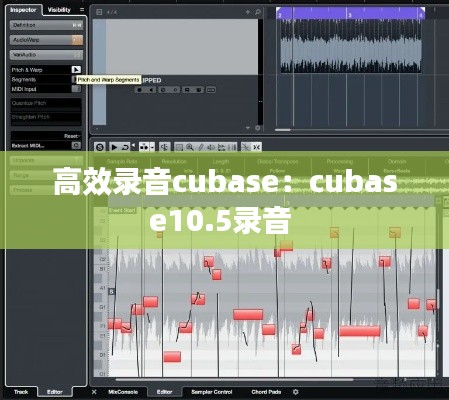
Task: Click the Quantize Pitch slider
Action: point(46,105)
